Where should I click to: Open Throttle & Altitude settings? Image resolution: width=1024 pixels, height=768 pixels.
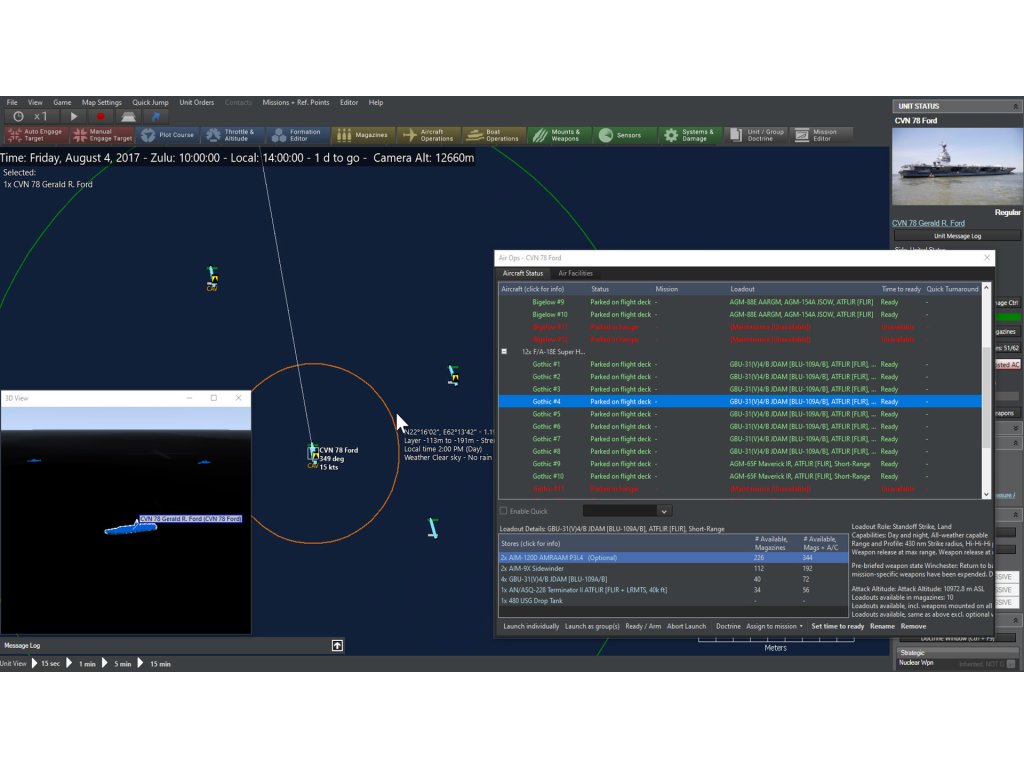(231, 135)
